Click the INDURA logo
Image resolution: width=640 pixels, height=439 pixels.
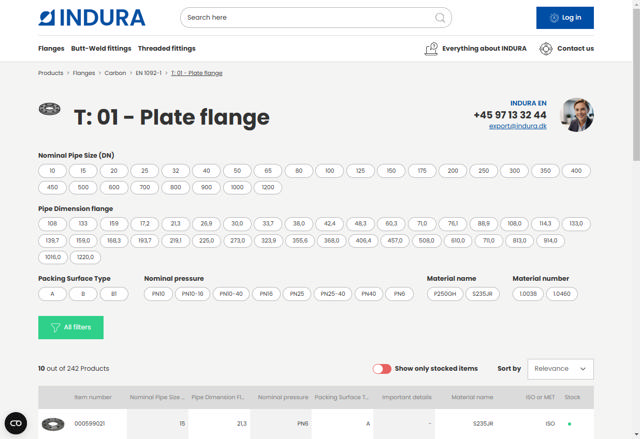pyautogui.click(x=92, y=18)
